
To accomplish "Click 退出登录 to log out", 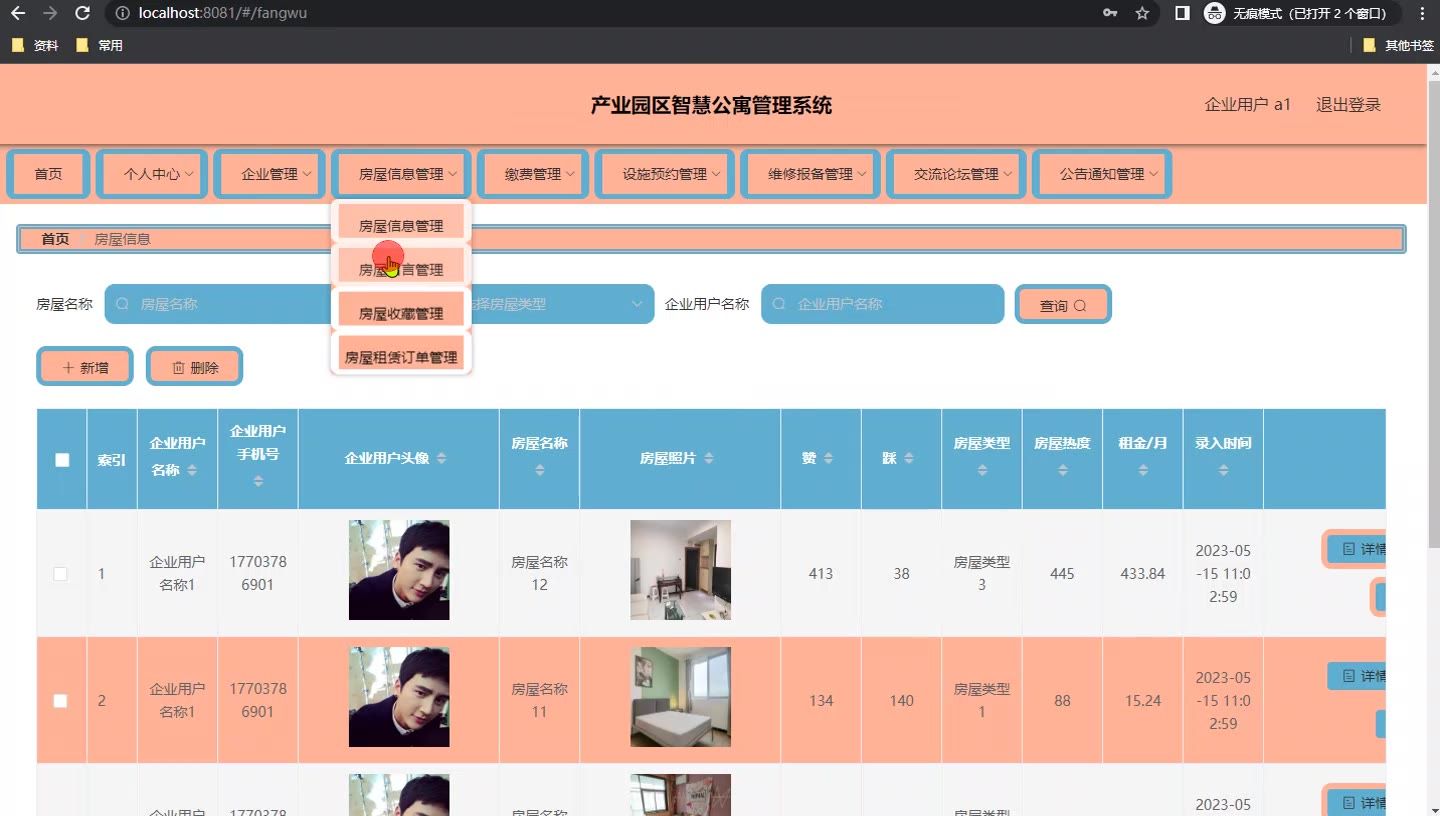I will click(1348, 104).
